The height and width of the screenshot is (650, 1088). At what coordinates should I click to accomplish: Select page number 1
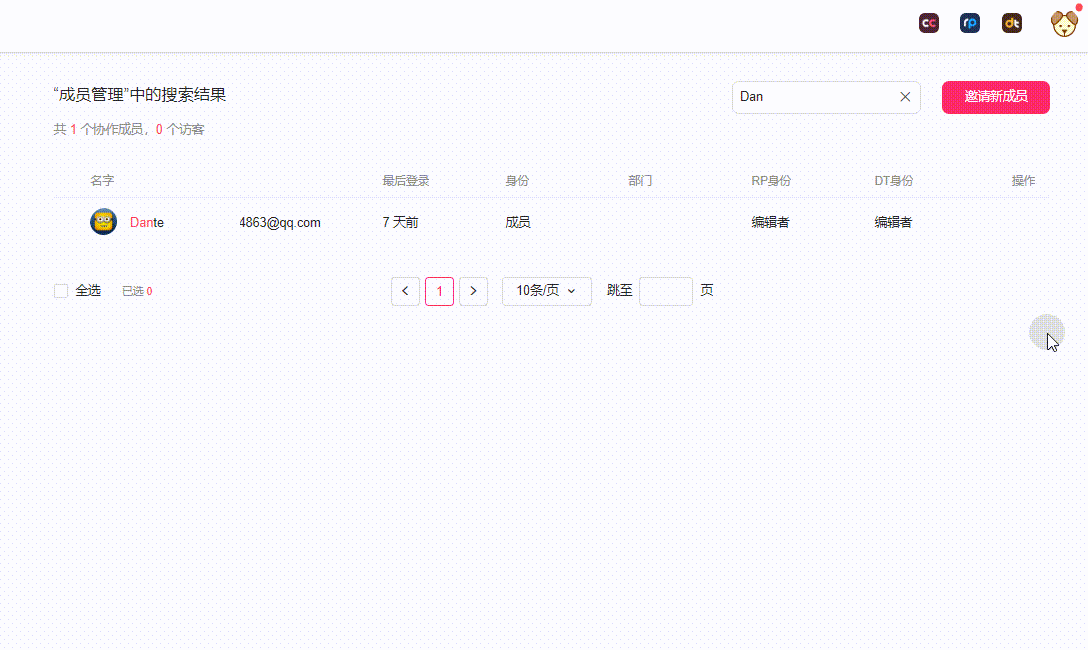pos(439,291)
